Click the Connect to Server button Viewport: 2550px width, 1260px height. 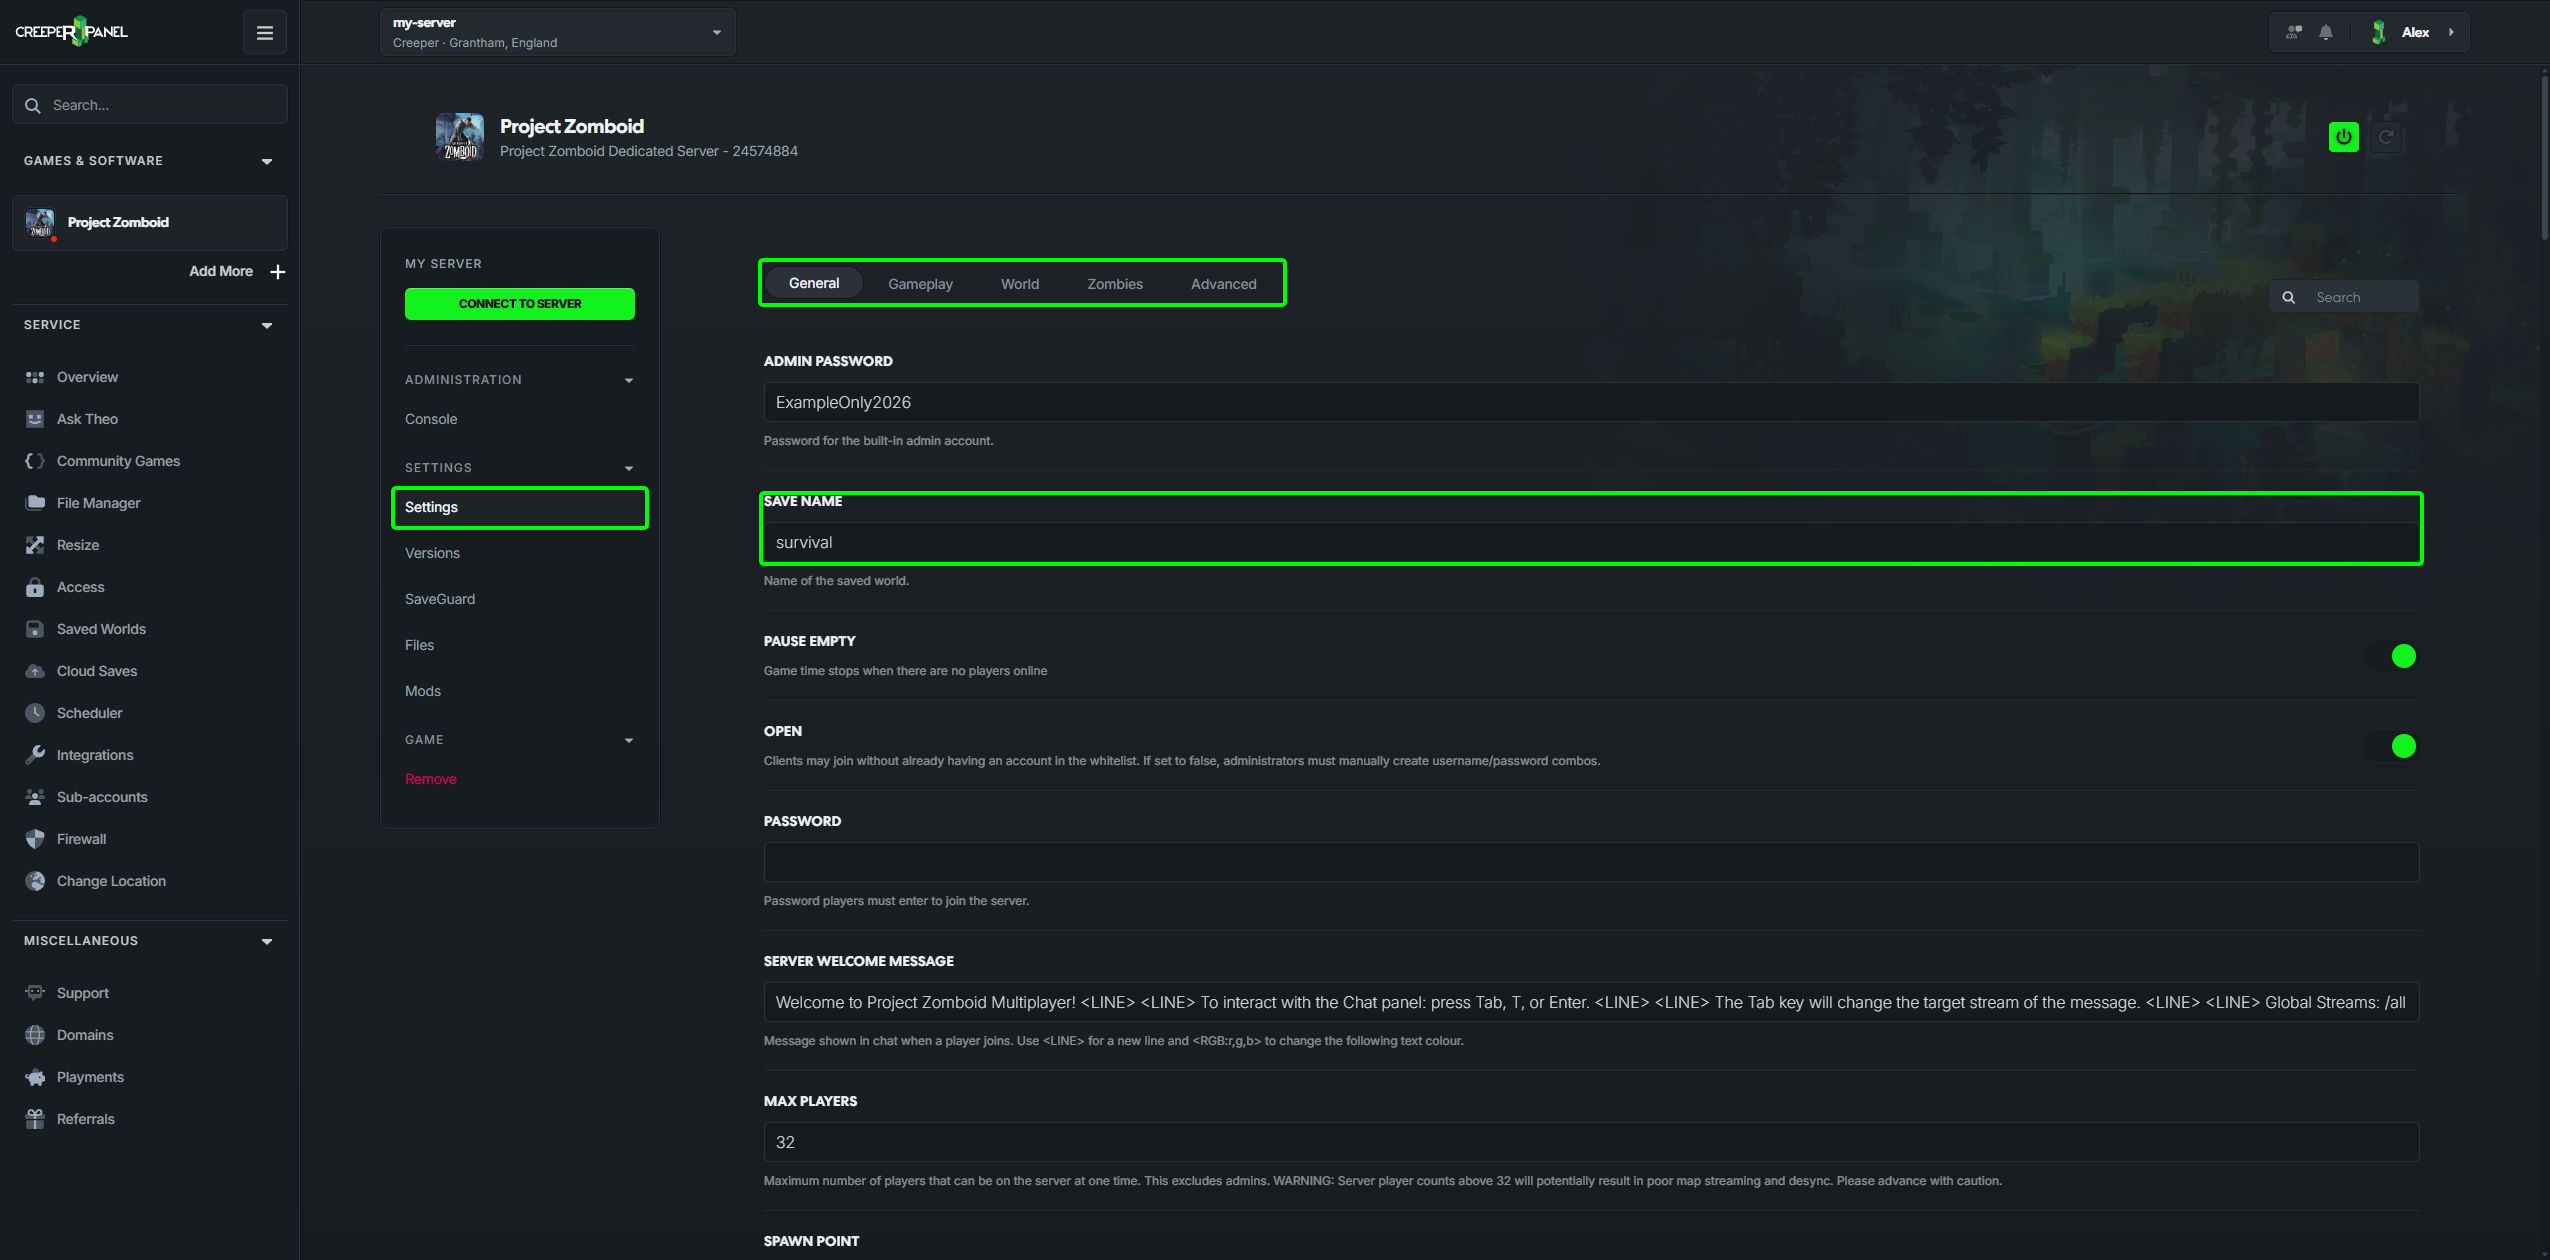[520, 304]
